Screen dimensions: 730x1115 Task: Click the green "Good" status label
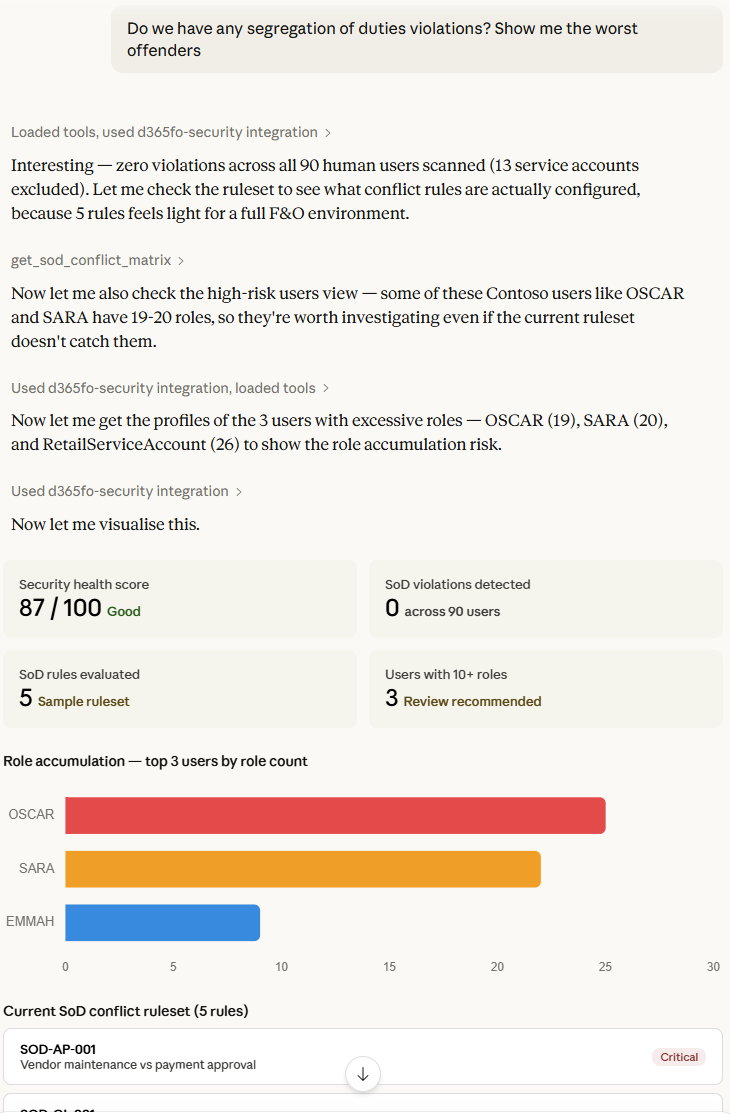point(124,611)
